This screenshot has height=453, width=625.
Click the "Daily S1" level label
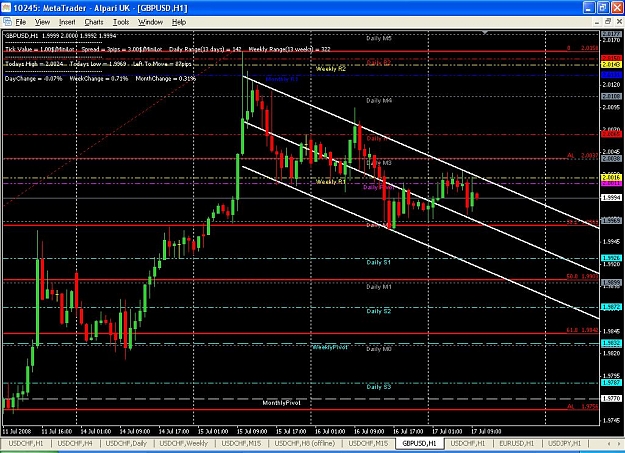pyautogui.click(x=379, y=262)
